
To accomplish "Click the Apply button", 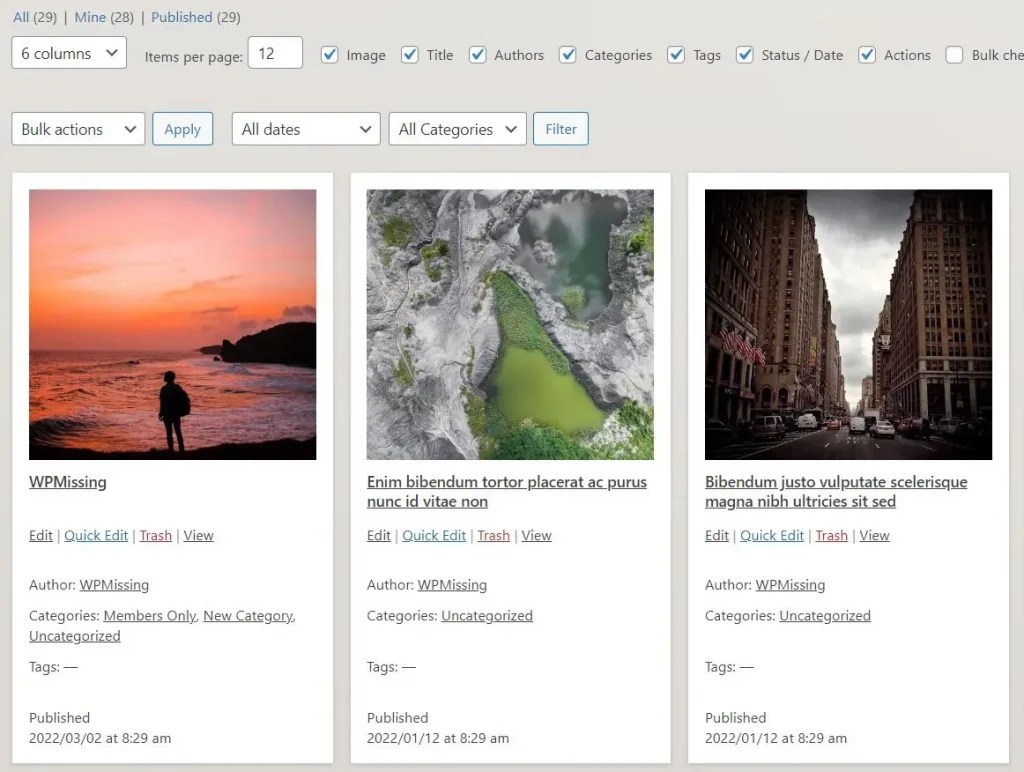I will (x=182, y=129).
